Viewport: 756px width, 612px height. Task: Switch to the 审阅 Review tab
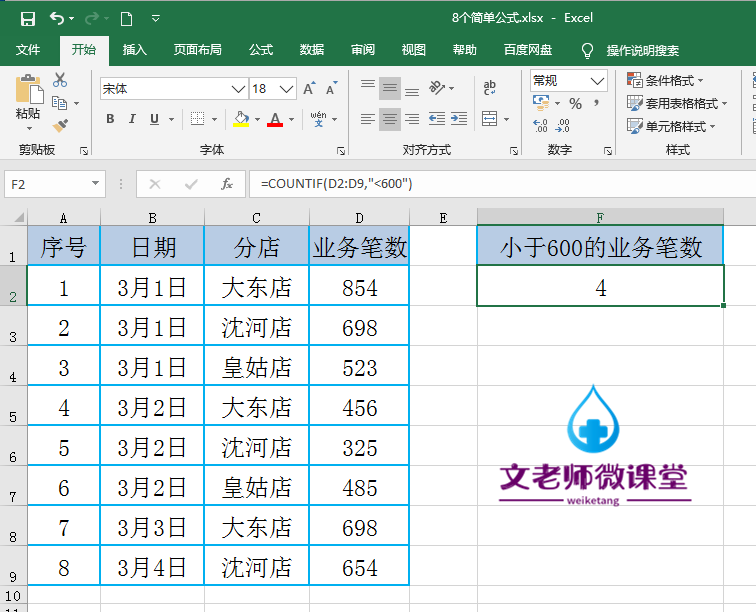click(x=363, y=50)
